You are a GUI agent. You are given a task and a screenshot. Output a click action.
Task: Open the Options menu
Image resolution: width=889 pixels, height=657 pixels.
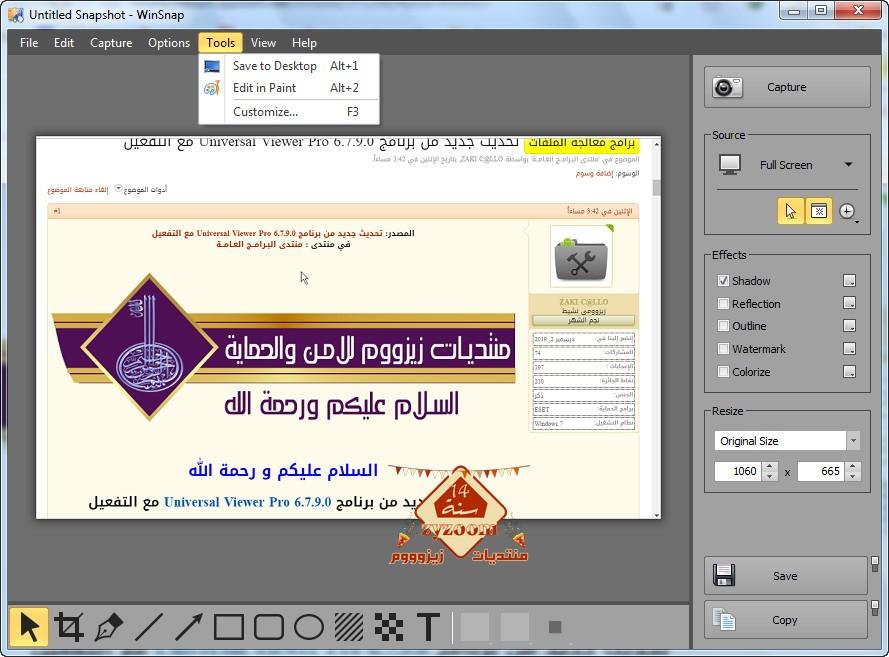coord(169,43)
